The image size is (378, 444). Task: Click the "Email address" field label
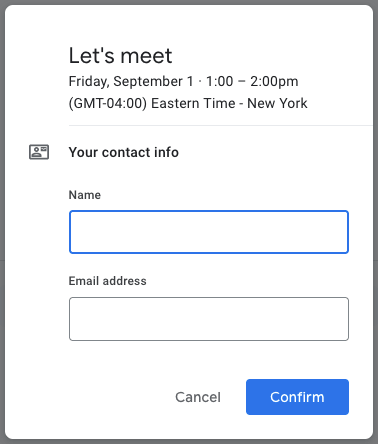(x=107, y=281)
